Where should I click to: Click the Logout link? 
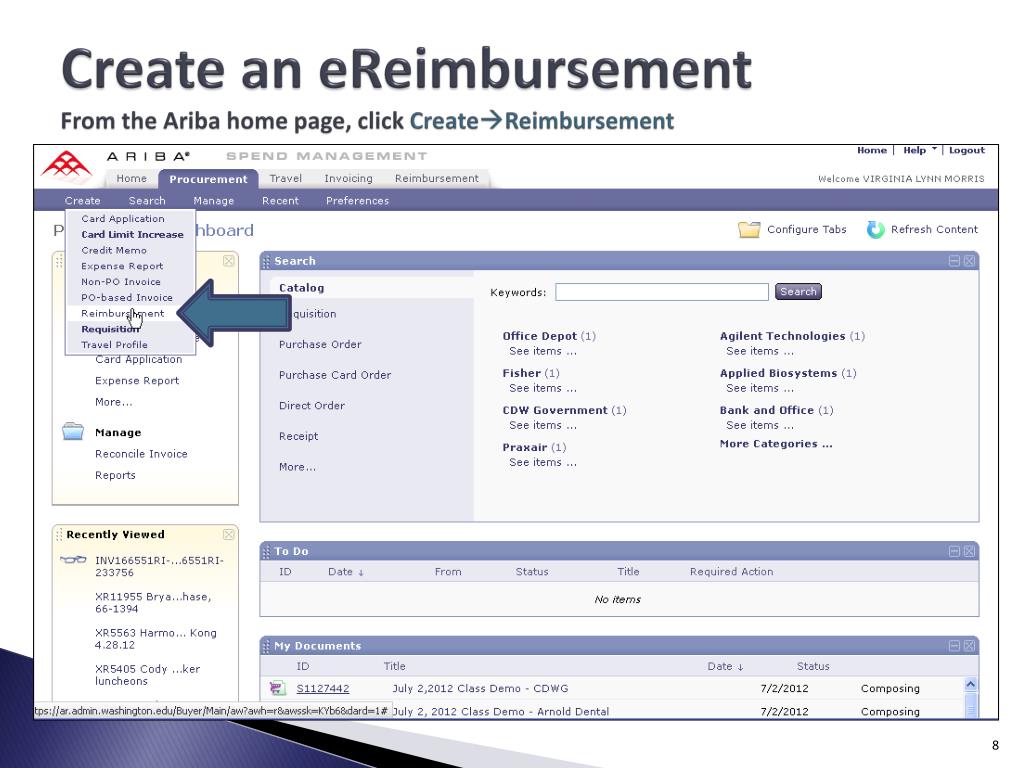tap(967, 150)
